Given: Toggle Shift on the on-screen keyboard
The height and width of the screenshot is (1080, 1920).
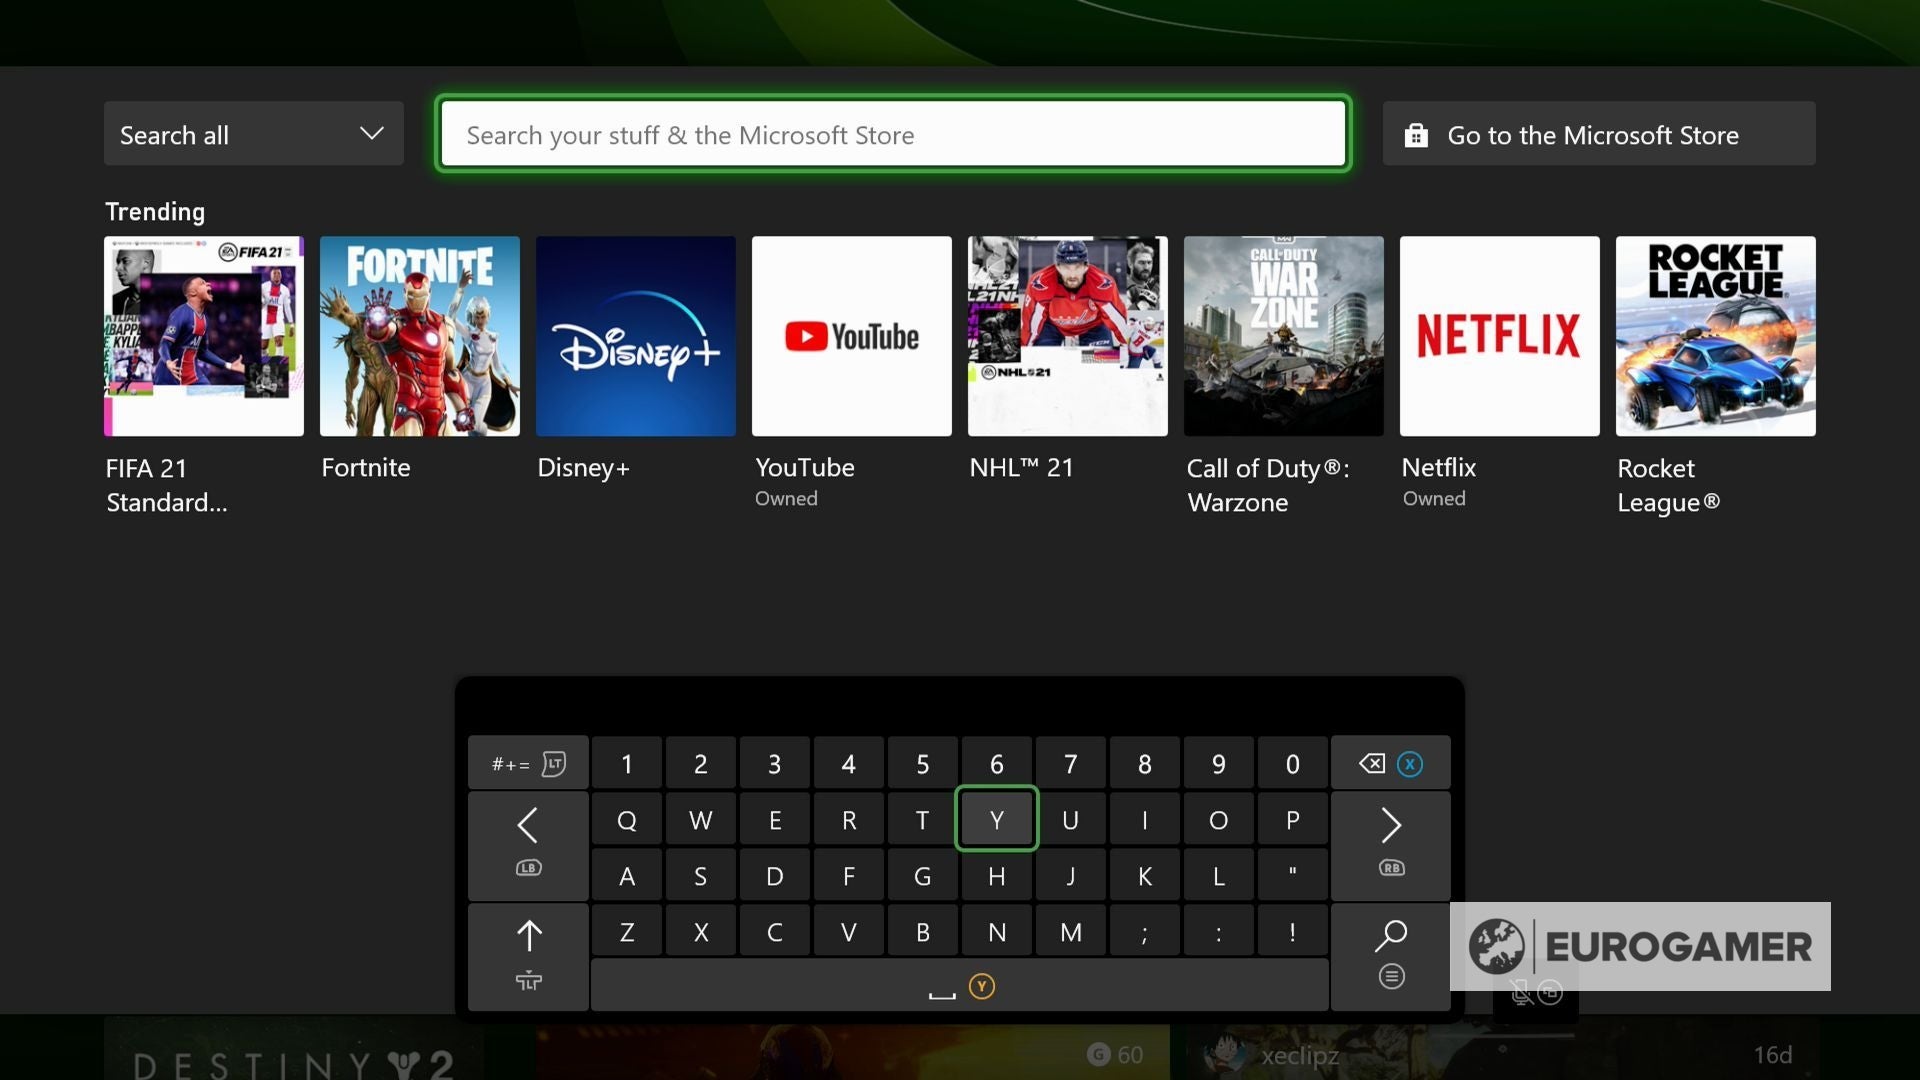Looking at the screenshot, I should 527,933.
